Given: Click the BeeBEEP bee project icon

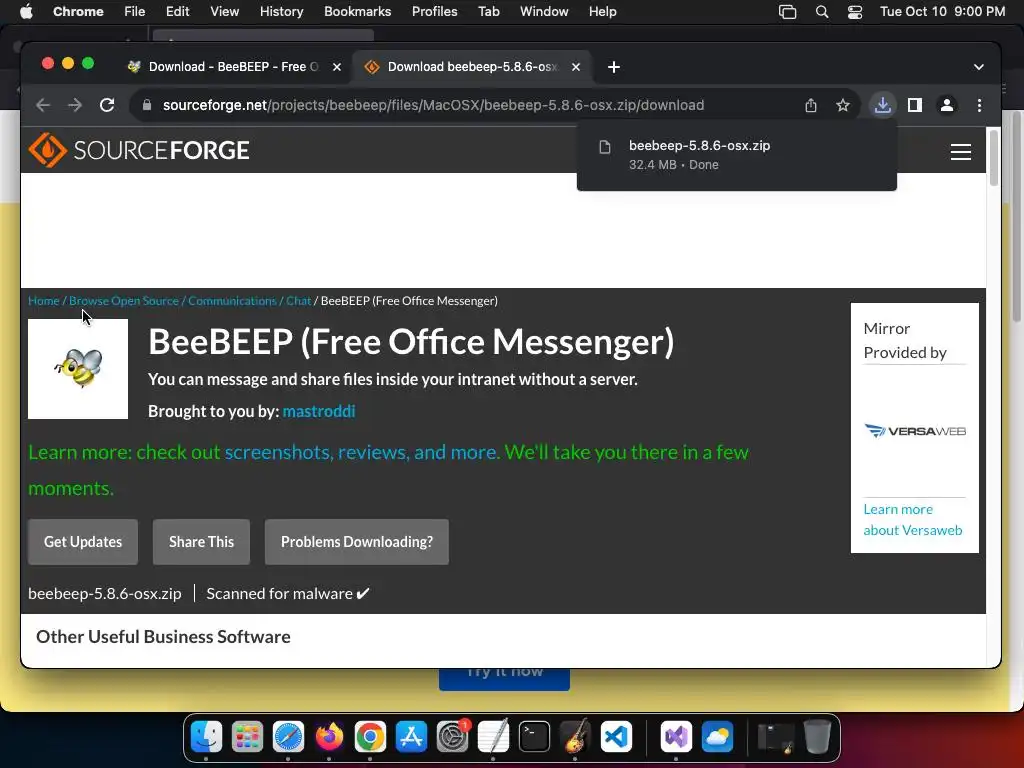Looking at the screenshot, I should [78, 369].
